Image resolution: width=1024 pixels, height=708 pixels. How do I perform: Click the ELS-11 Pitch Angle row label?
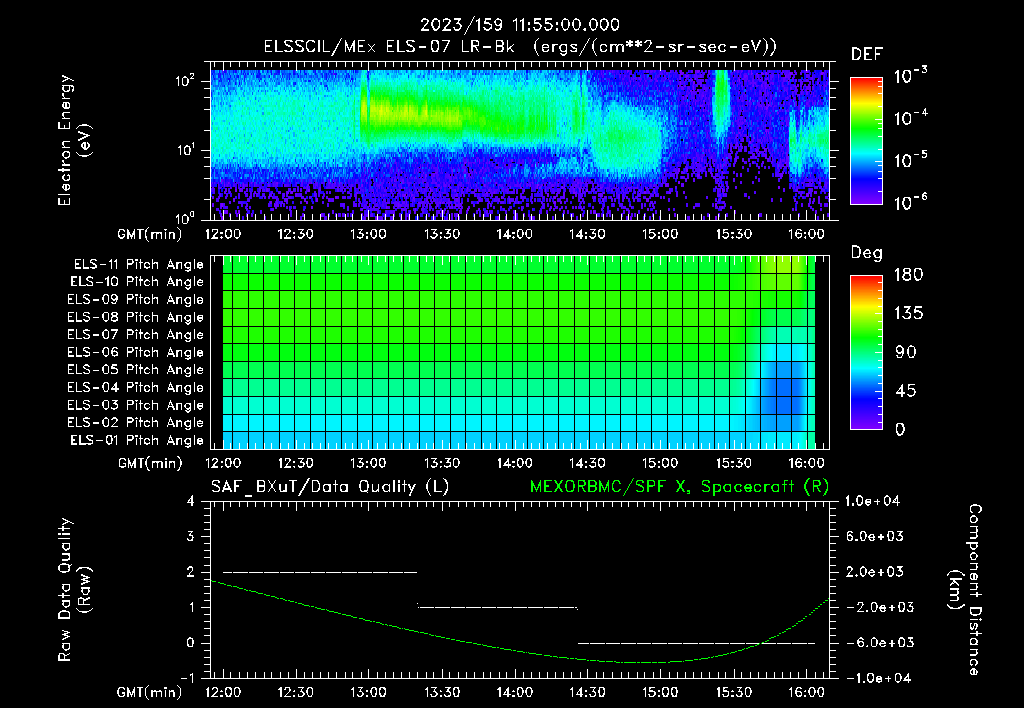point(138,265)
